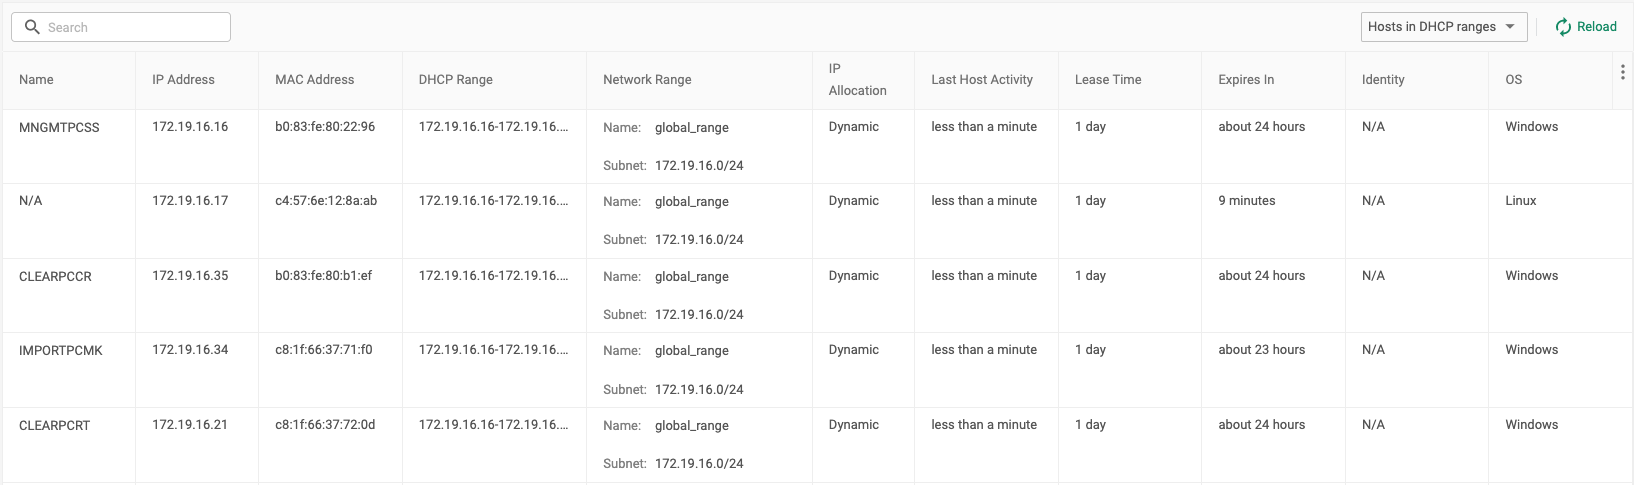Click the Expires In column header
Screen dimensions: 1634x485
(1246, 80)
